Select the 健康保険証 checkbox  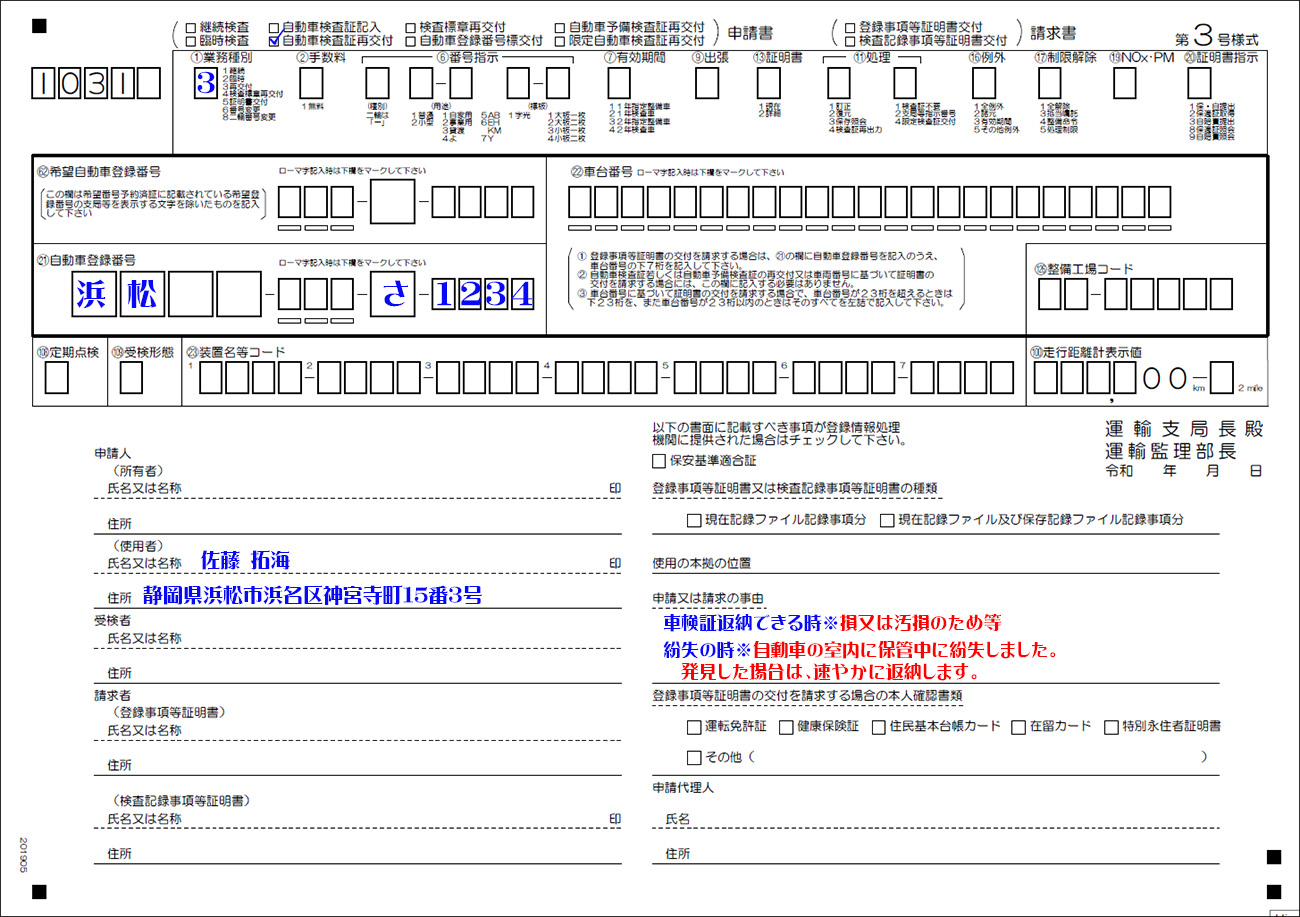[786, 727]
